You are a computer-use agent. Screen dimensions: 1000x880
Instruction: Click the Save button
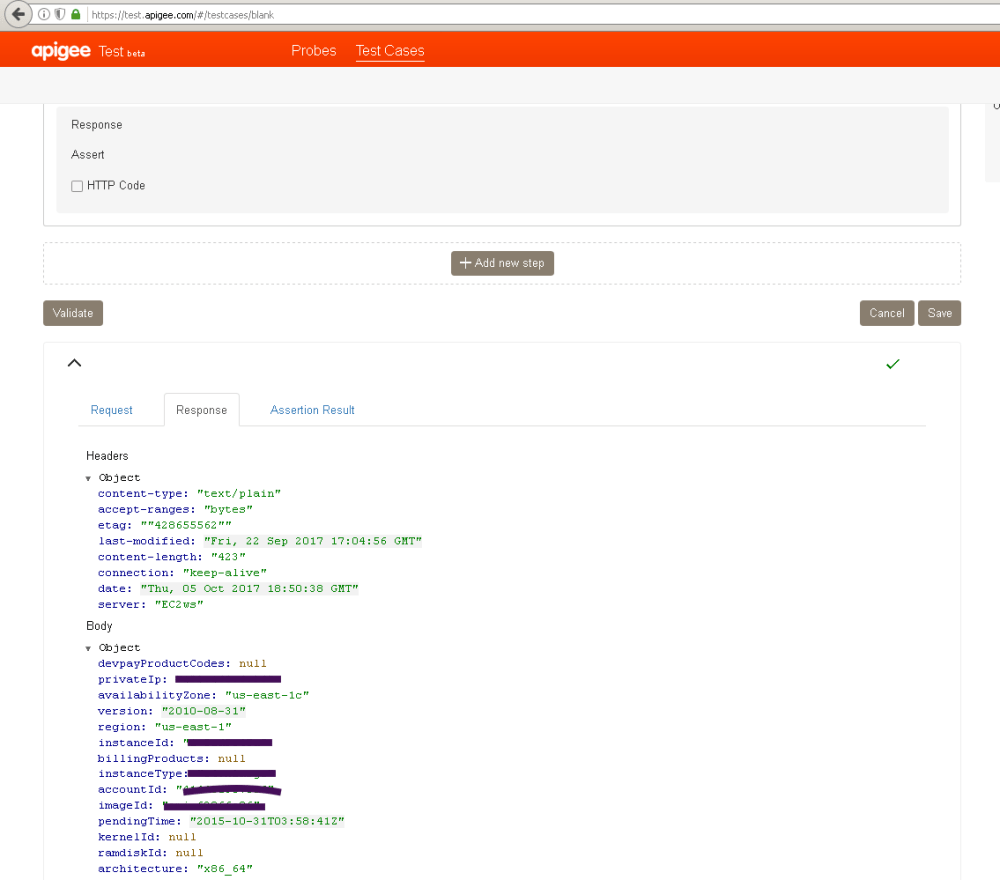[x=939, y=313]
